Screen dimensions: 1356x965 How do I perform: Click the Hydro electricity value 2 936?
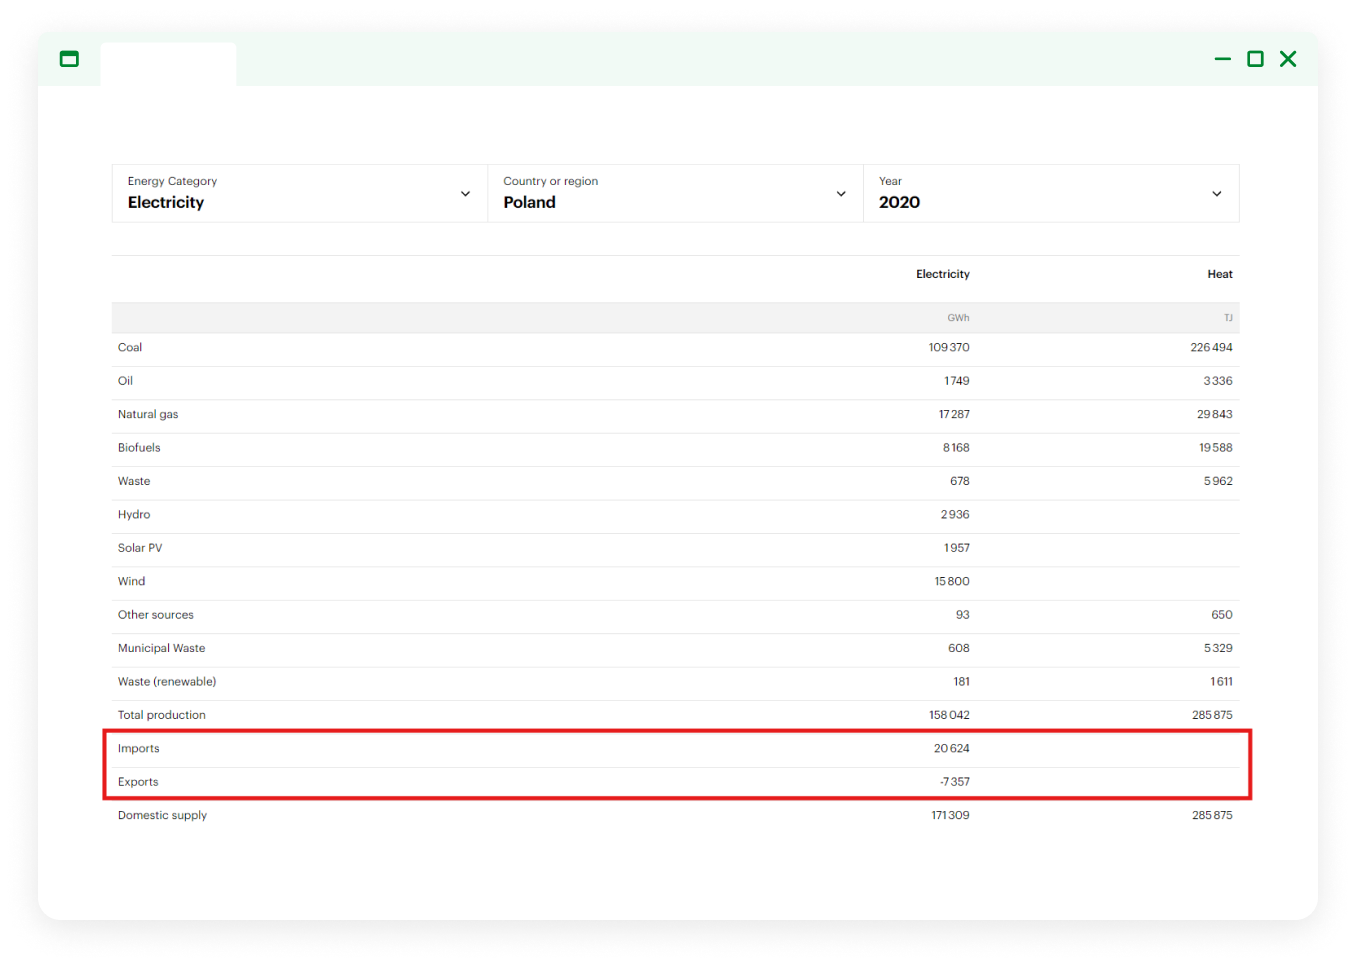(x=955, y=515)
